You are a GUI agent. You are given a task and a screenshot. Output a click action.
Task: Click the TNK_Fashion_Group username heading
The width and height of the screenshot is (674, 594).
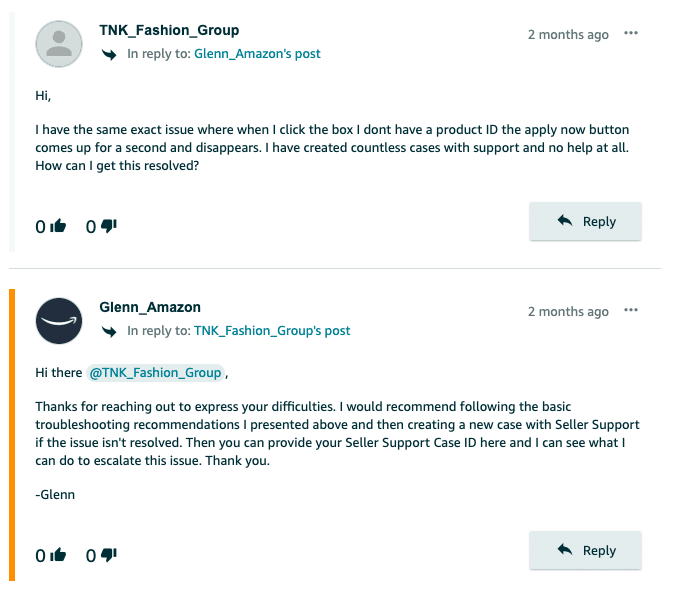coord(169,31)
